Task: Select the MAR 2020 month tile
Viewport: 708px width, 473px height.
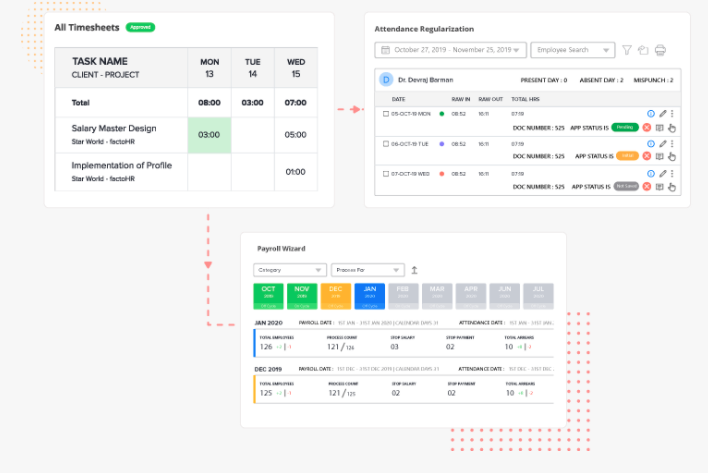Action: point(437,296)
